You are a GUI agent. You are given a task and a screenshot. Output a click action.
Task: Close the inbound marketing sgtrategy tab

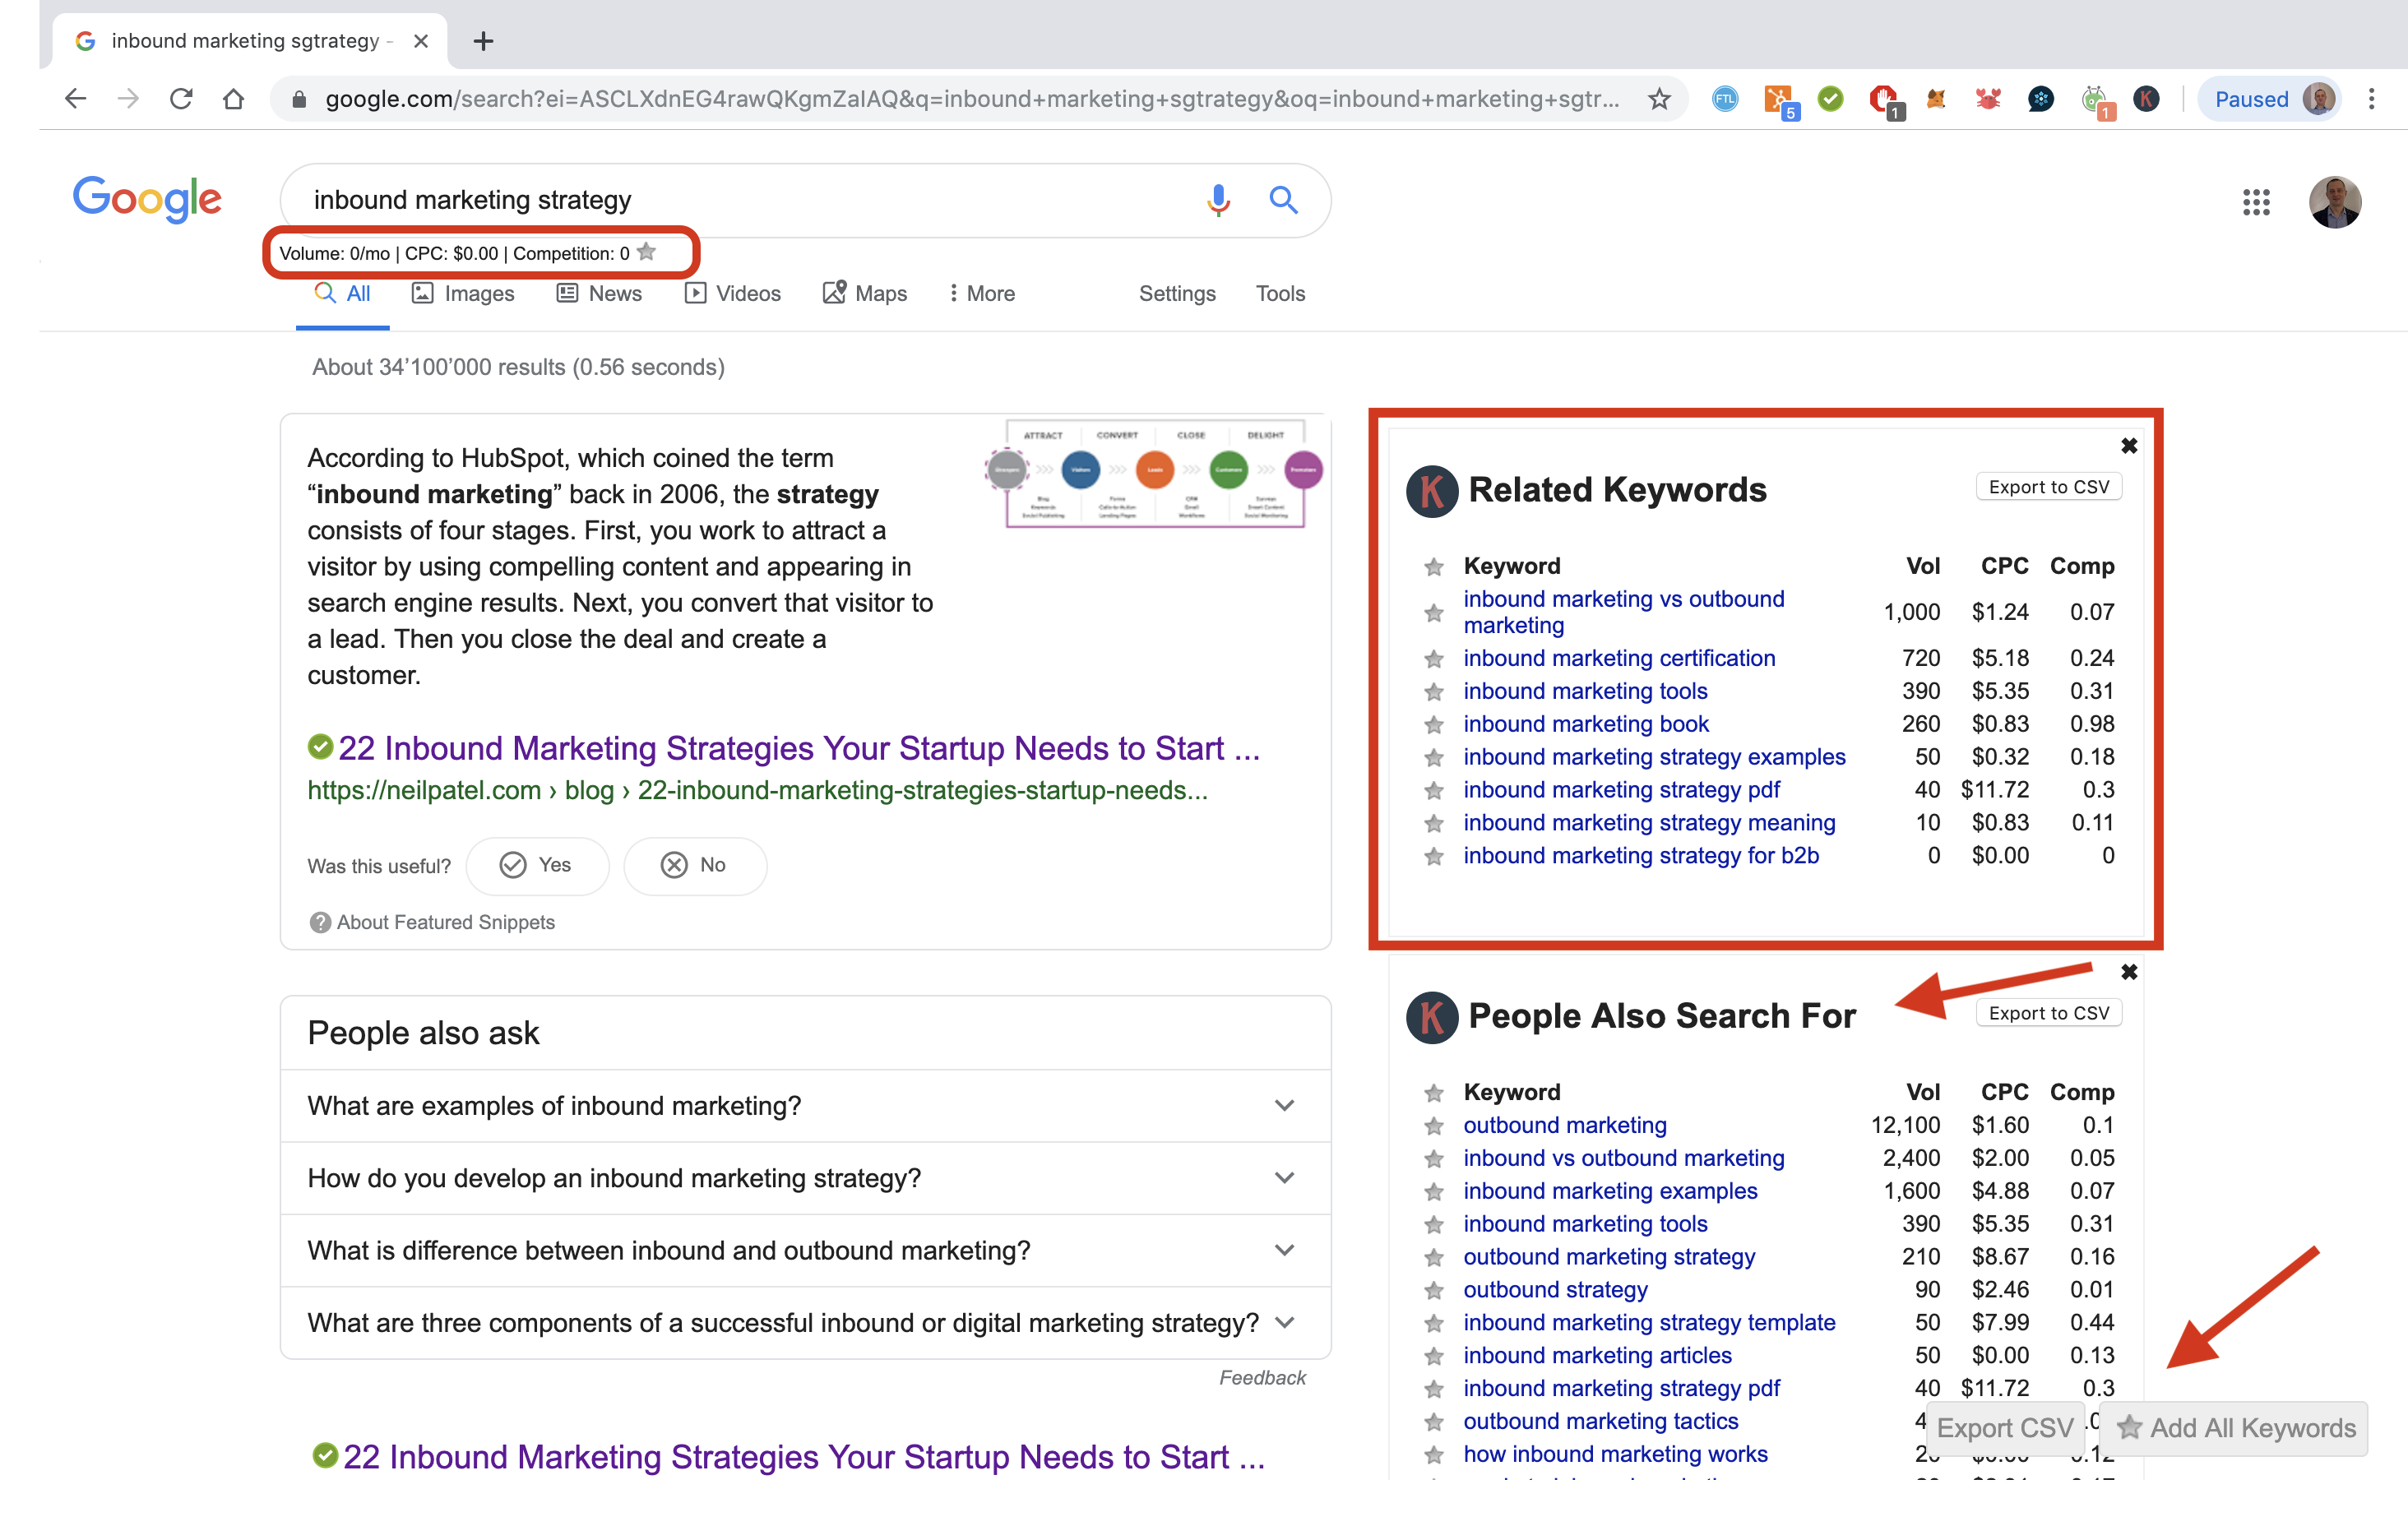pyautogui.click(x=421, y=41)
